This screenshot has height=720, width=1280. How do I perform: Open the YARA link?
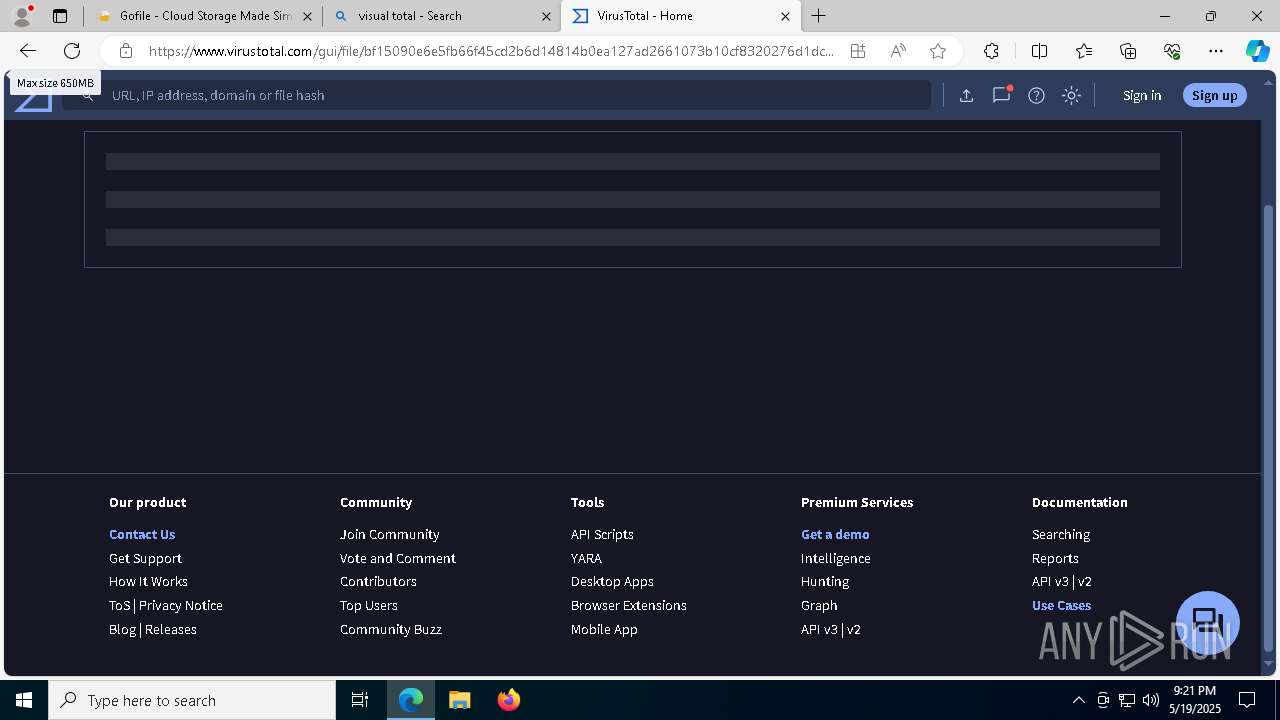586,558
